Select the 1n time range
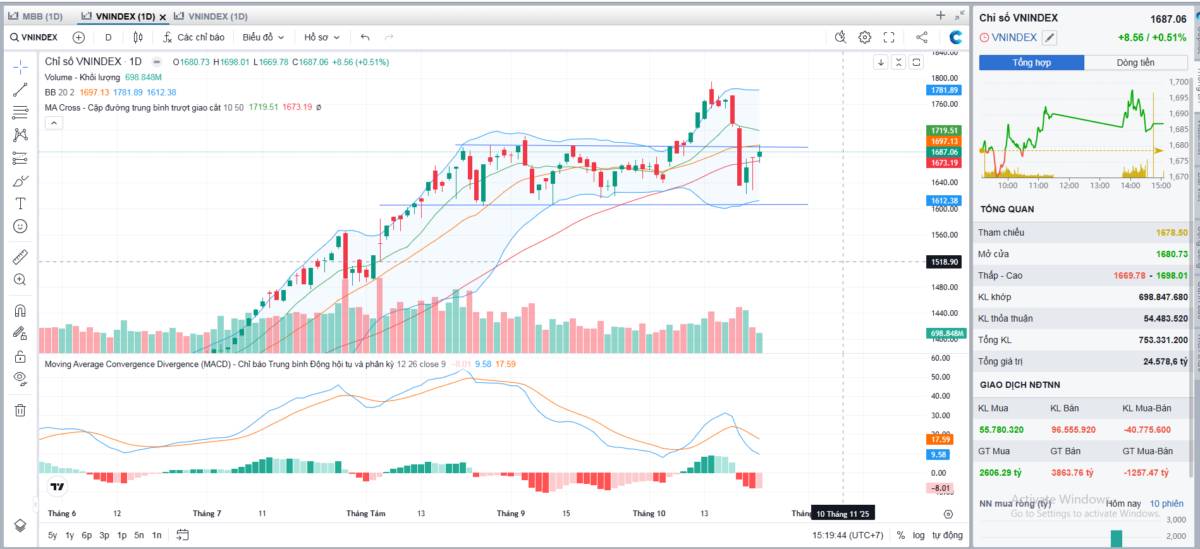1200x549 pixels. (x=157, y=535)
